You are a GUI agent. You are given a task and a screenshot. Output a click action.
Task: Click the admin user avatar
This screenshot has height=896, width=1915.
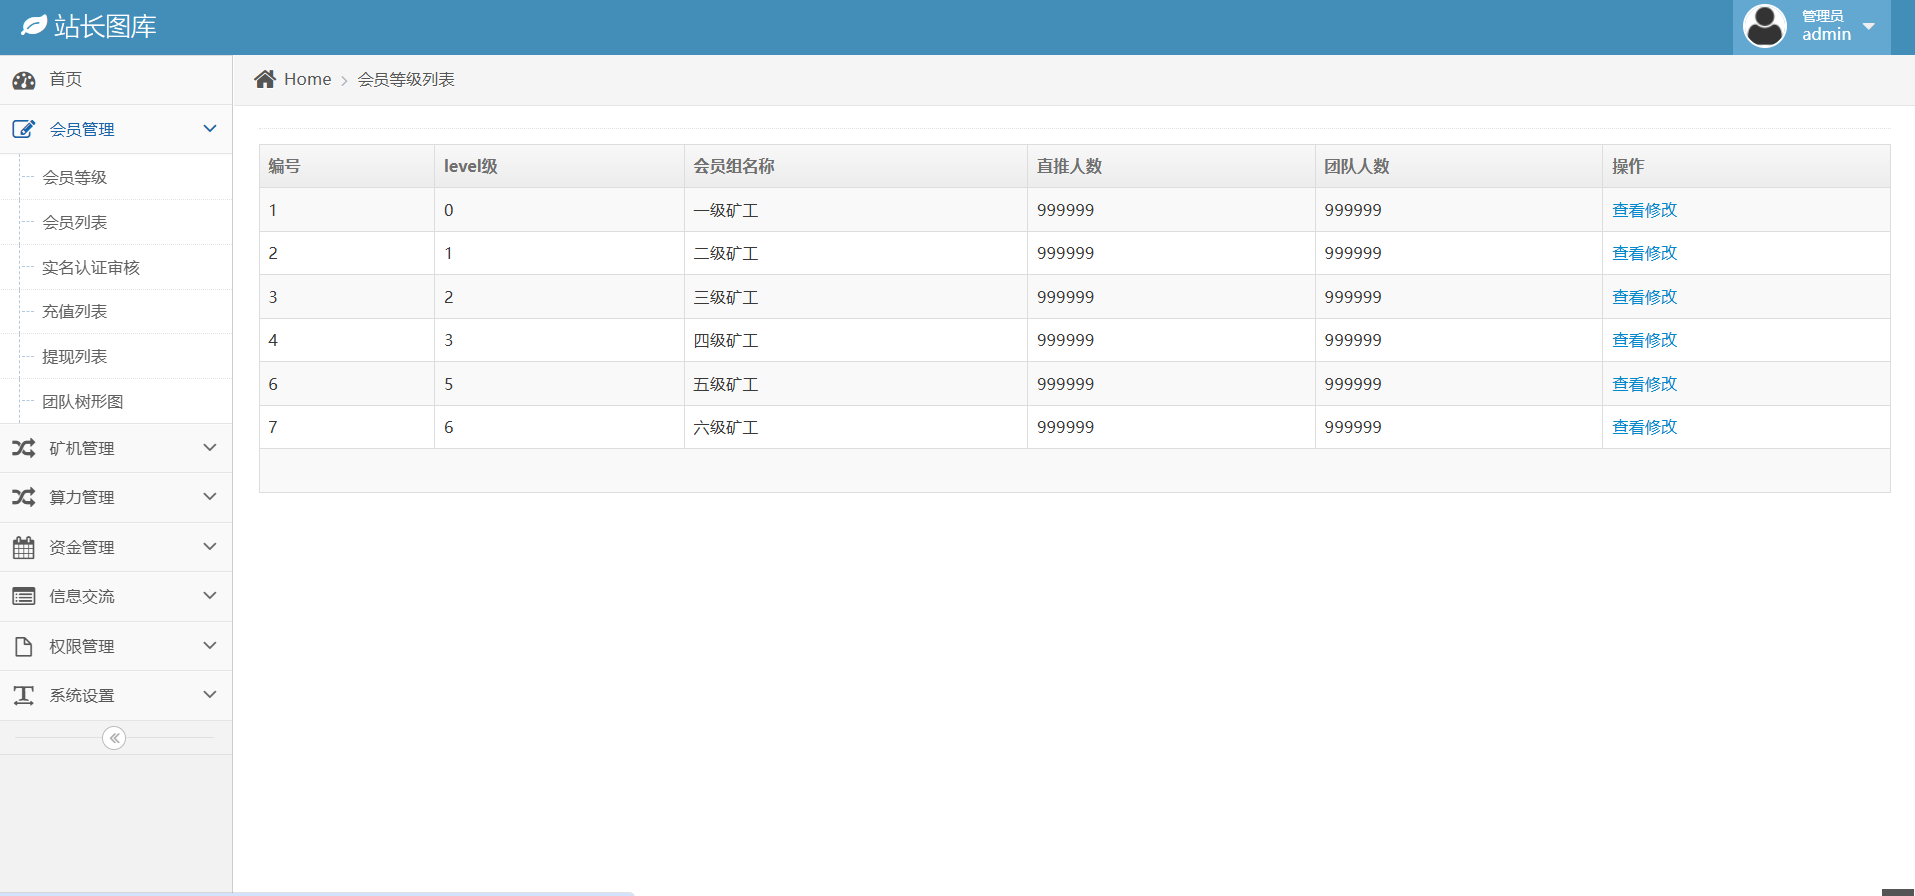click(1764, 26)
